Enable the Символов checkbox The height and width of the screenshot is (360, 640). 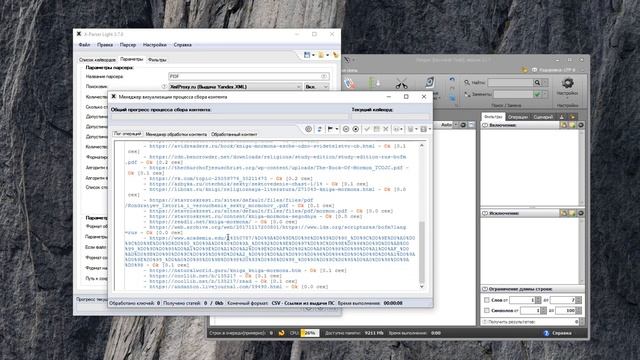[487, 311]
